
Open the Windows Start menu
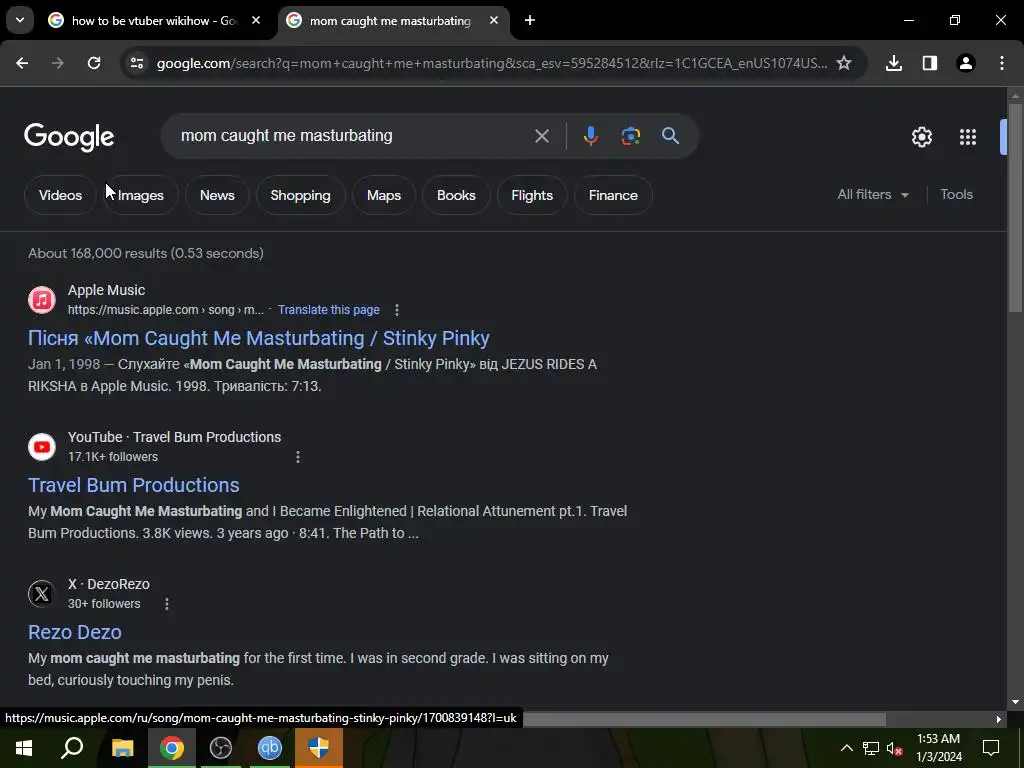(x=24, y=748)
